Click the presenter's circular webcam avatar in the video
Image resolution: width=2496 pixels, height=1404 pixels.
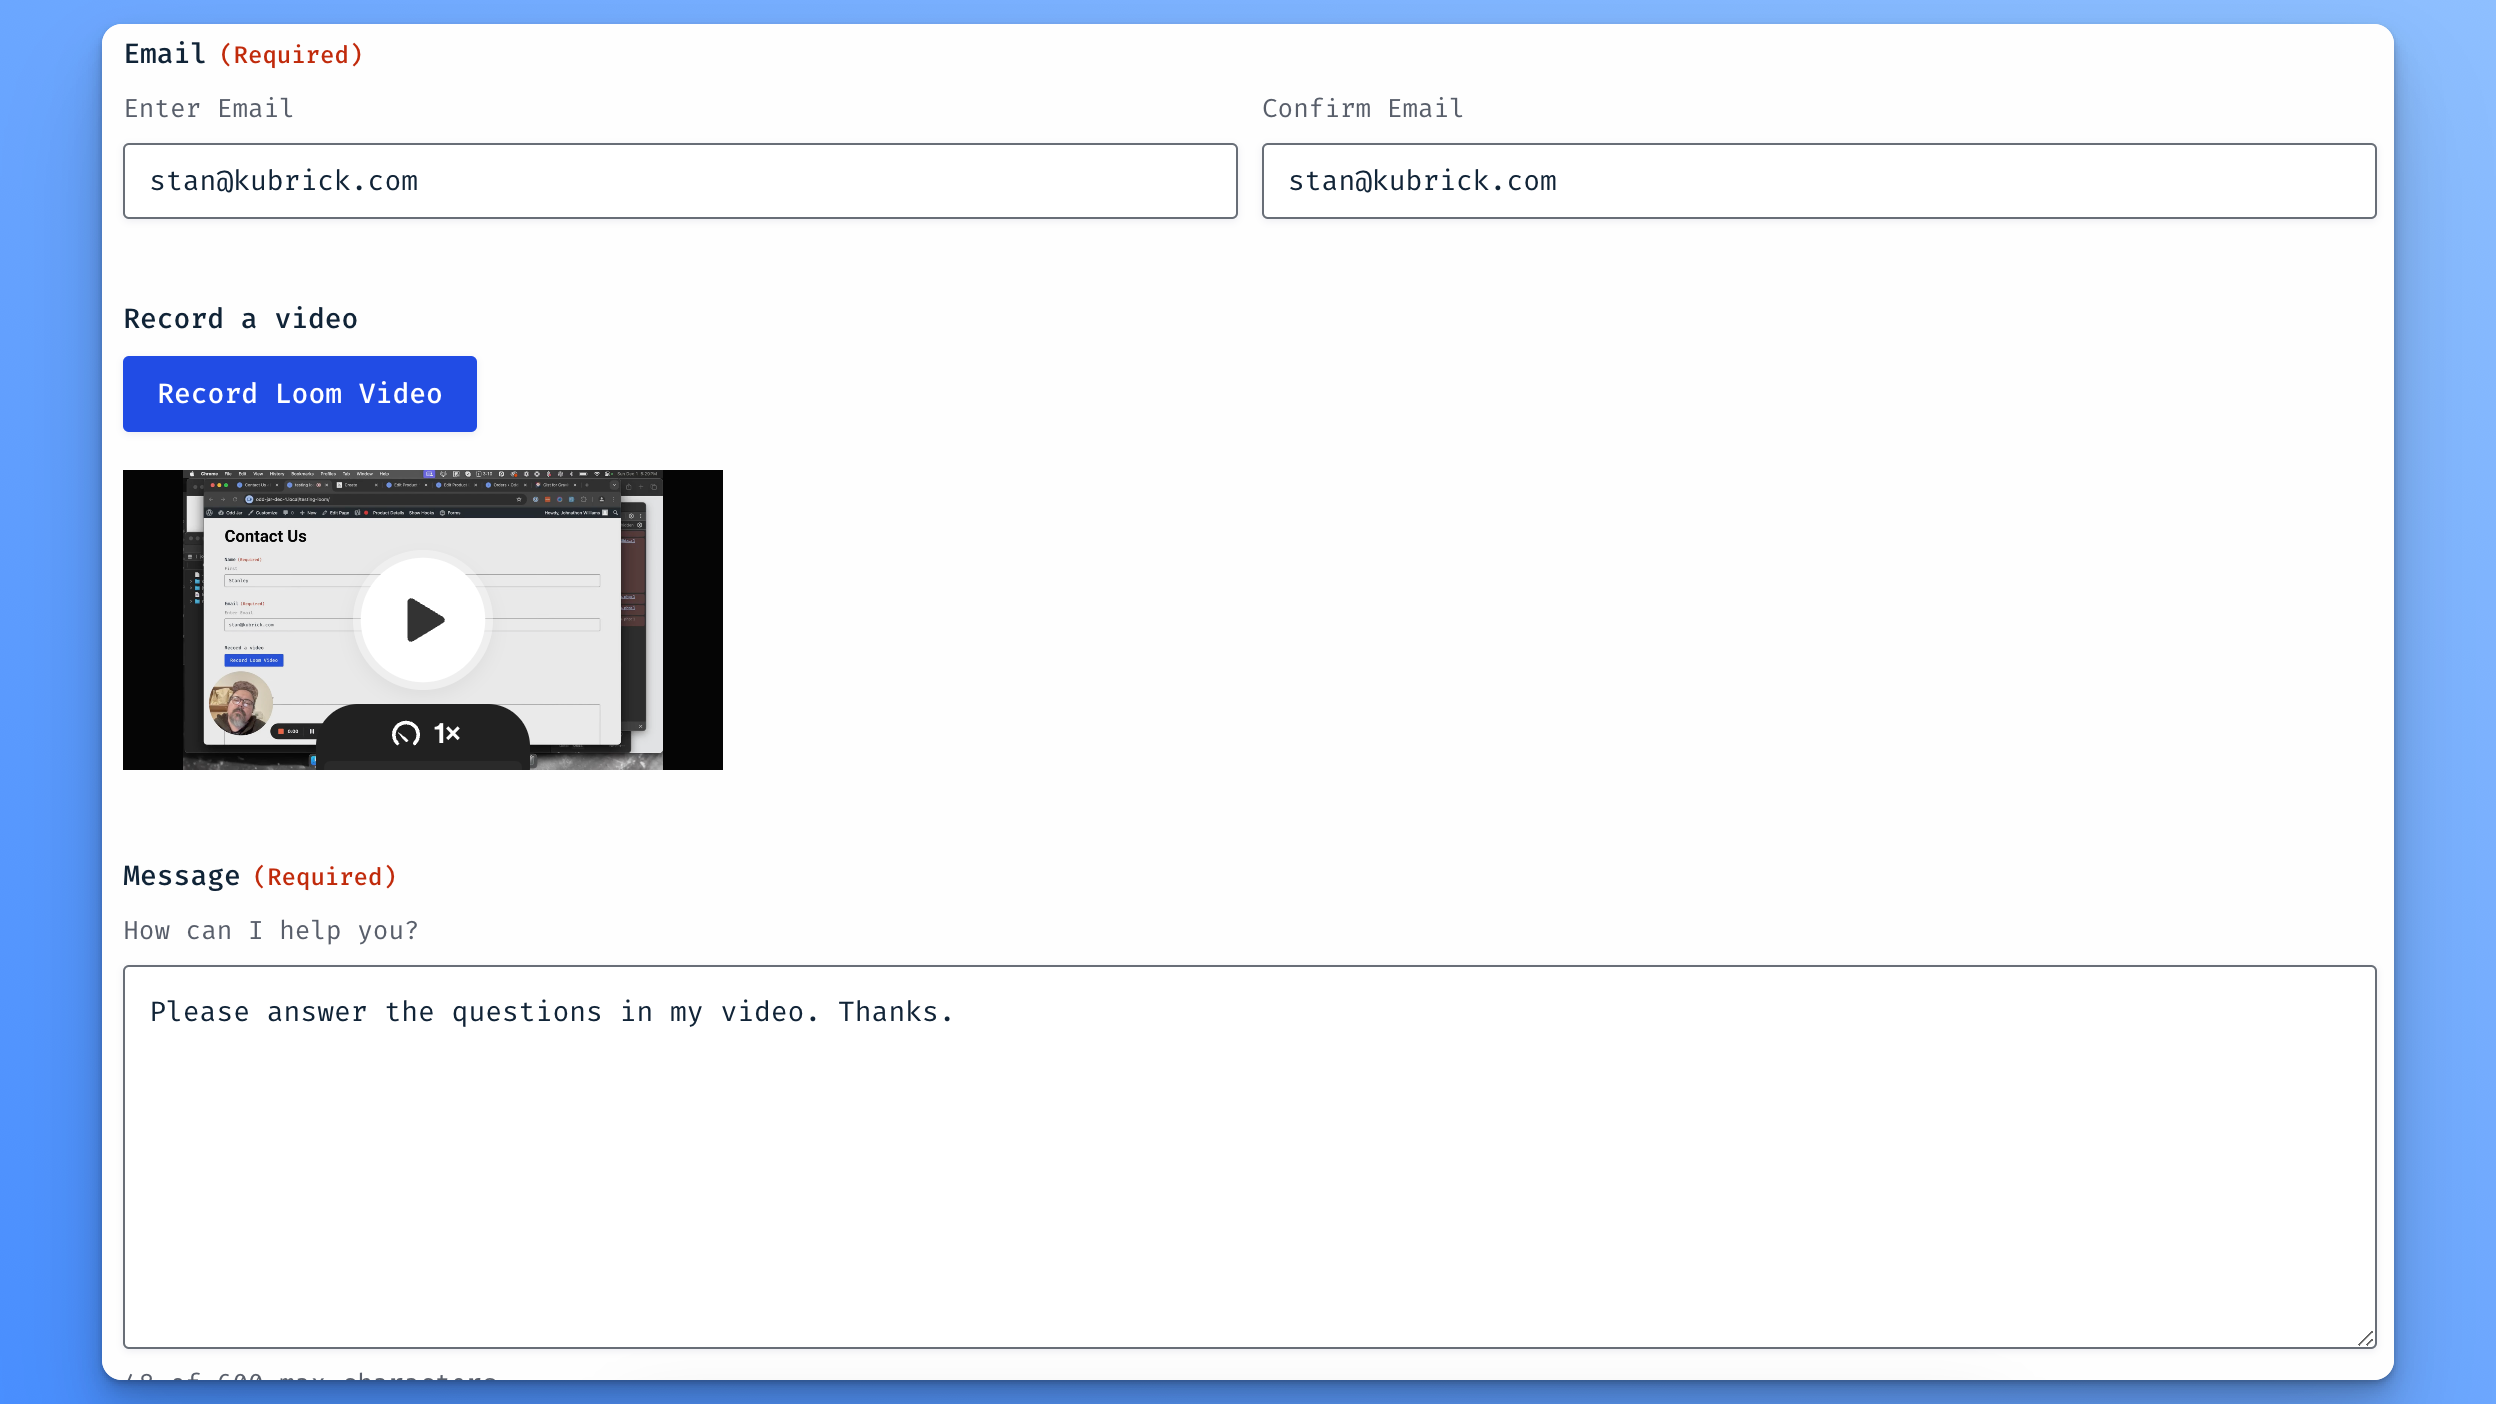[x=240, y=703]
